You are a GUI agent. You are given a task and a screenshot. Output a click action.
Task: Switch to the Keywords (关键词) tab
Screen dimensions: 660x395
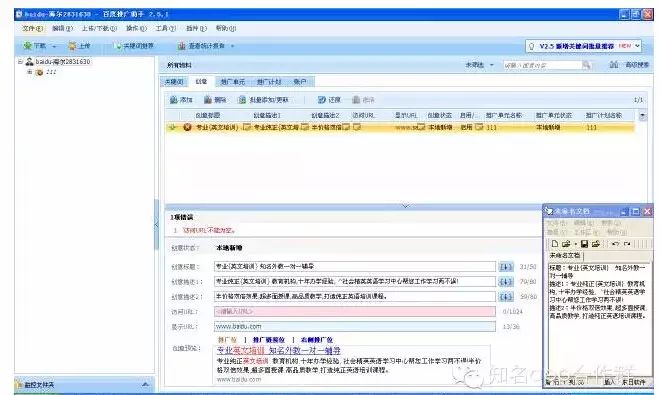pos(174,82)
